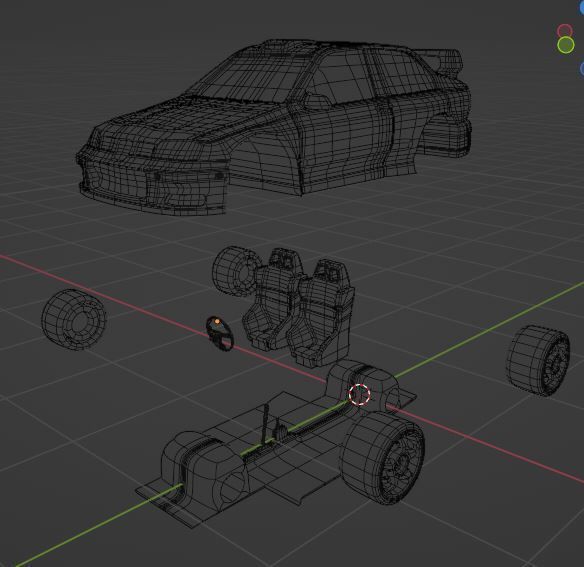Click the red X-axis circle on navigation gizmo
The width and height of the screenshot is (584, 567).
coord(565,31)
